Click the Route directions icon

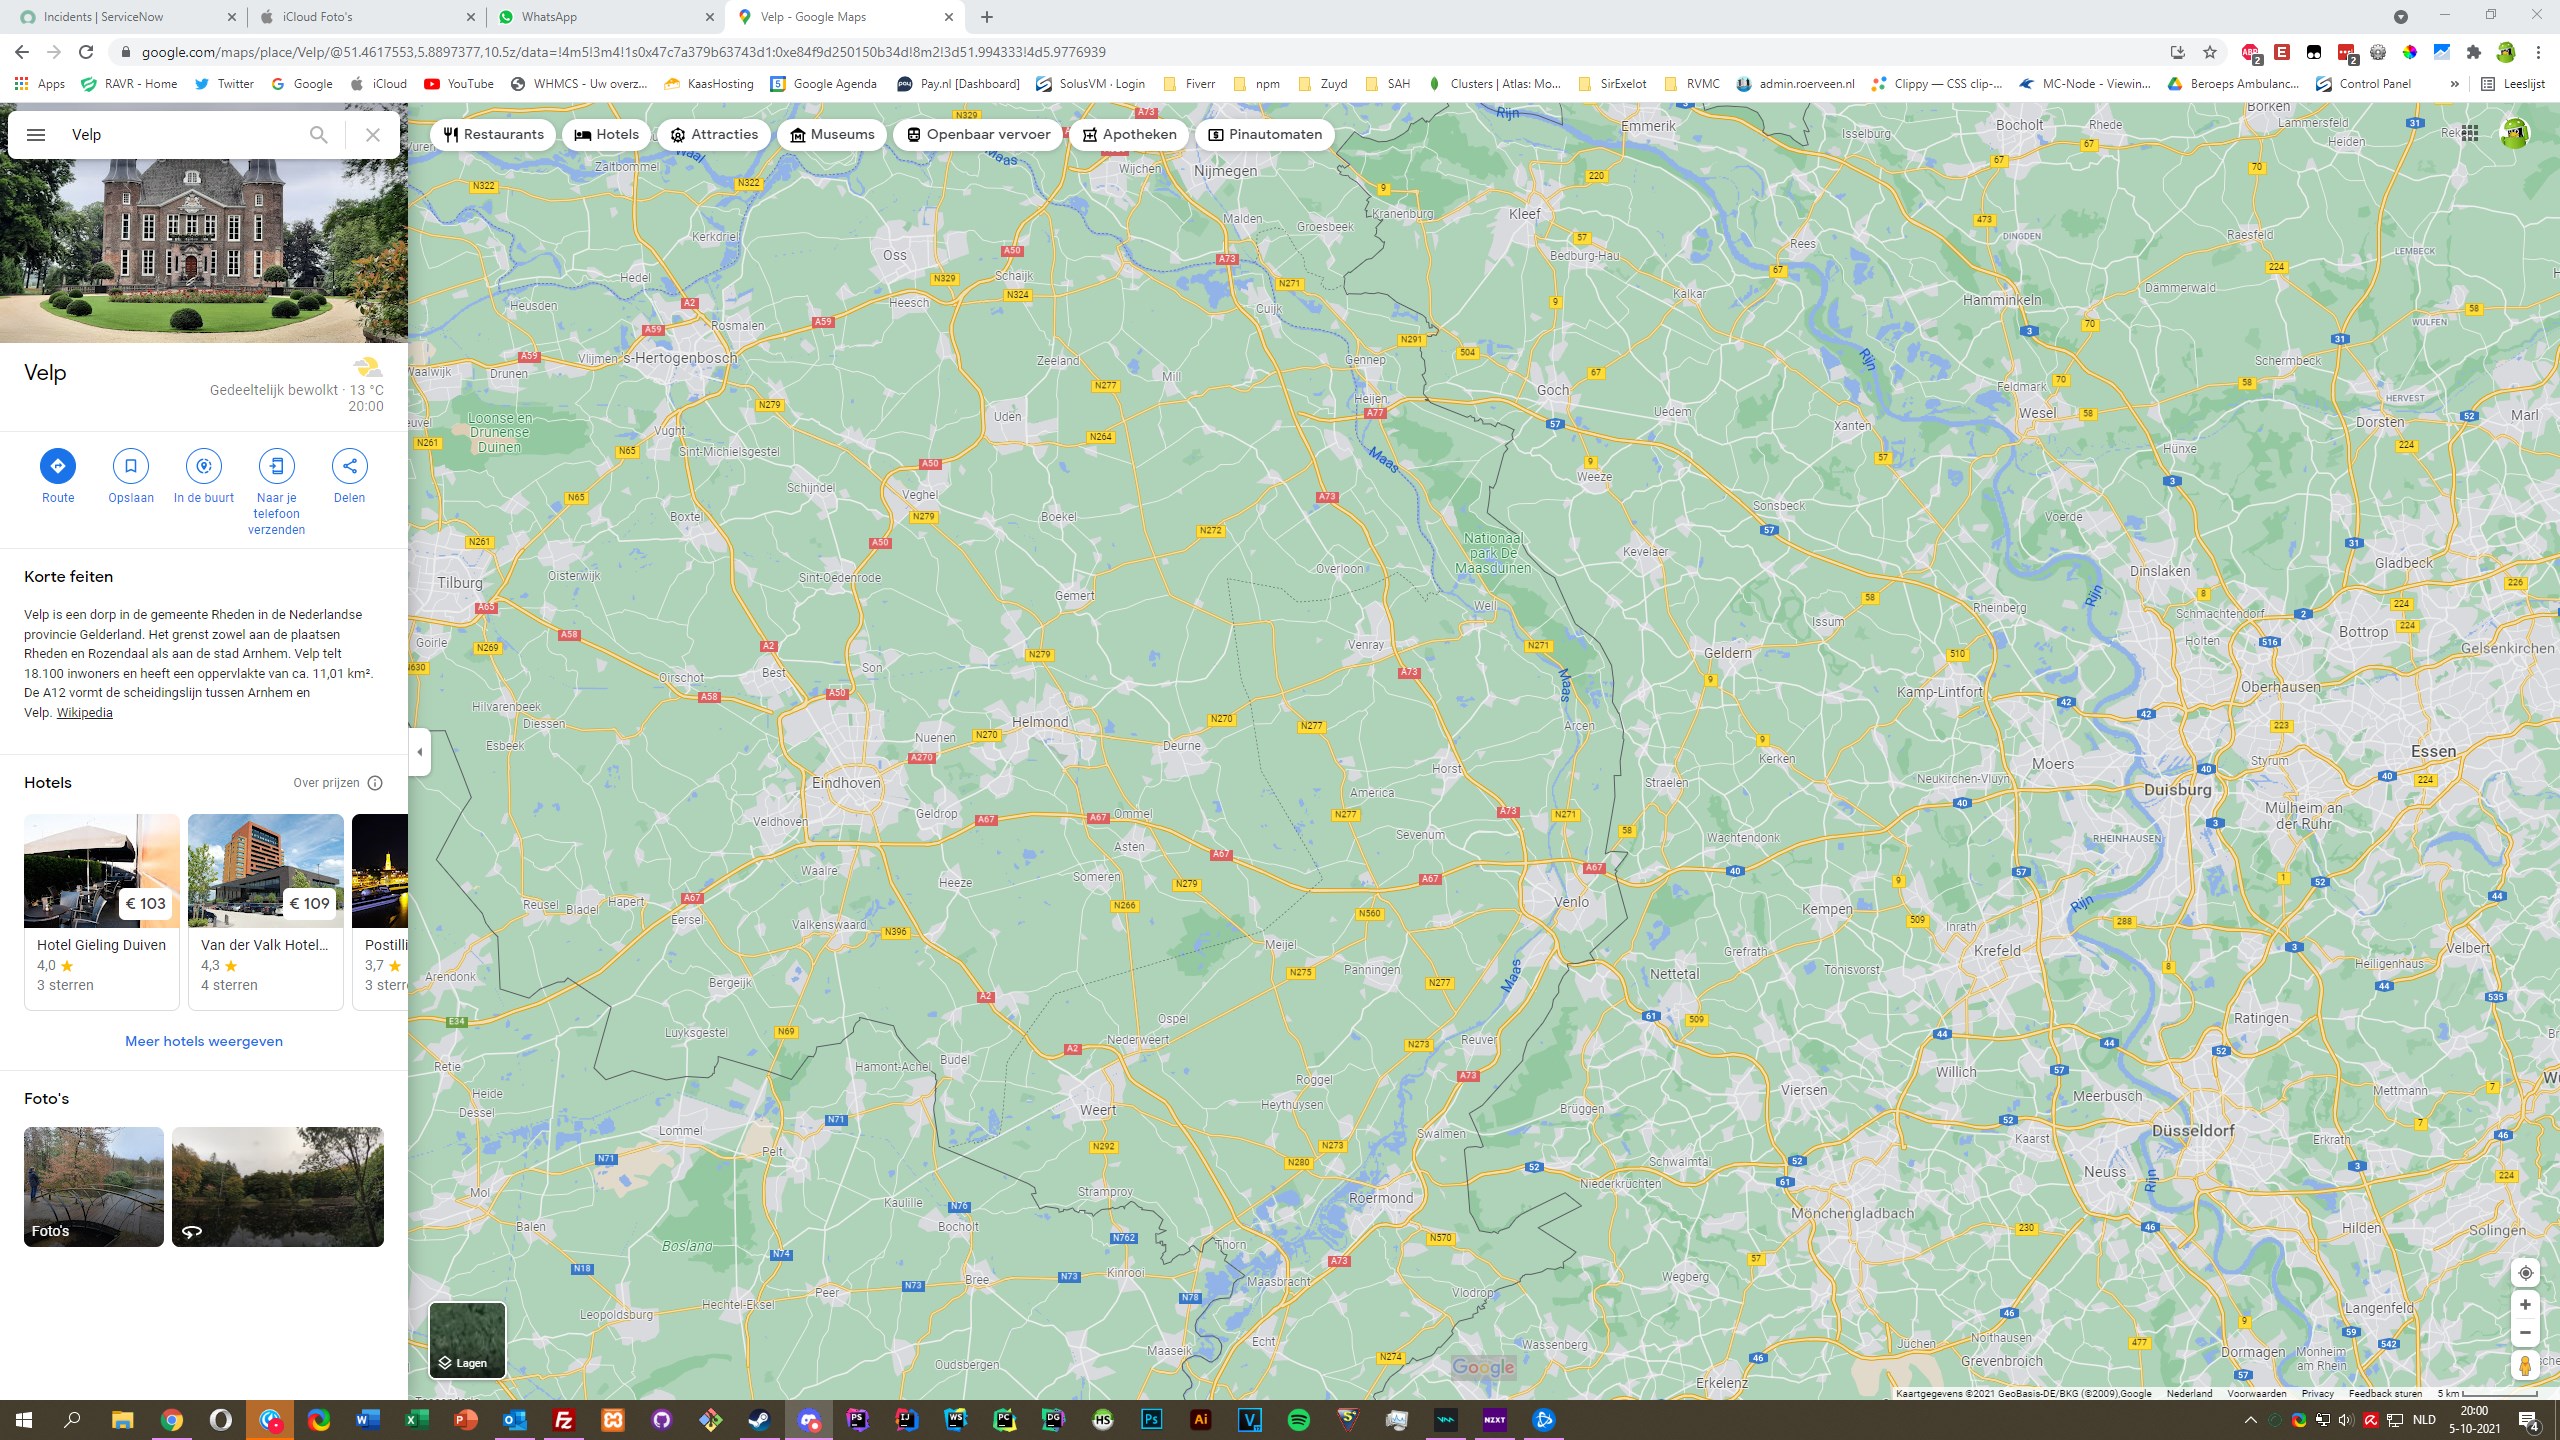(x=58, y=466)
